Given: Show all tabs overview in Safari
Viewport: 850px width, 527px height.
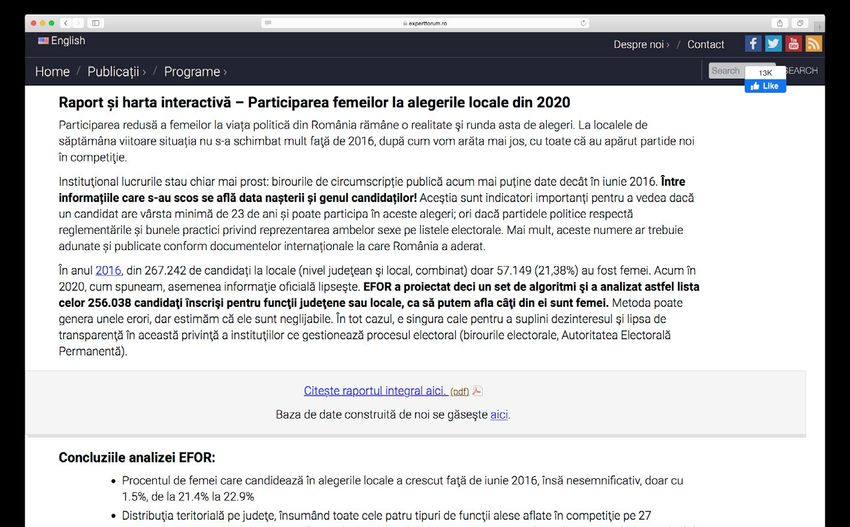Looking at the screenshot, I should click(x=800, y=23).
